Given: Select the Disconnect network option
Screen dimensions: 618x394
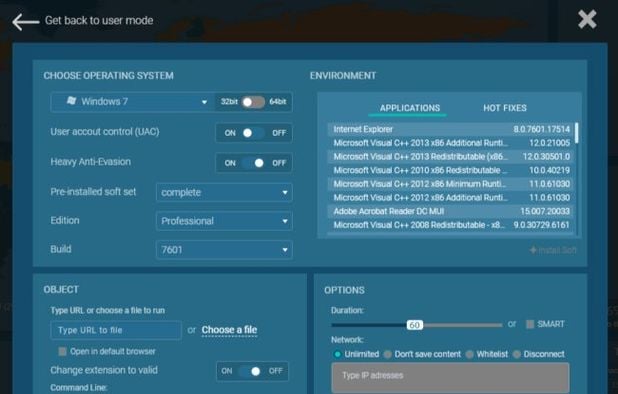Looking at the screenshot, I should coord(517,354).
